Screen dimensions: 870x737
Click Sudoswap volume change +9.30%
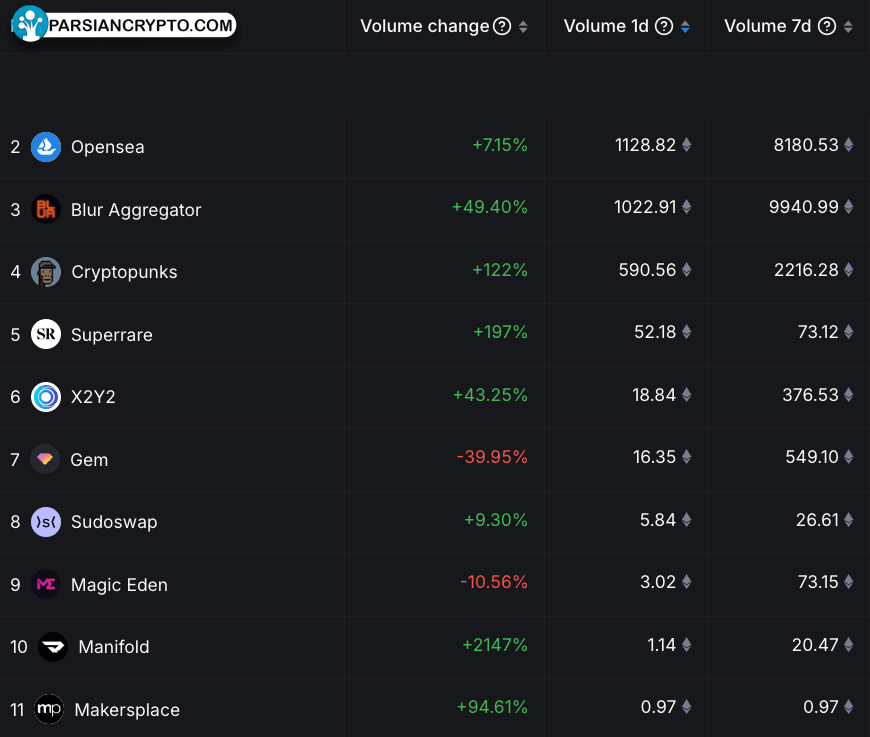tap(496, 519)
